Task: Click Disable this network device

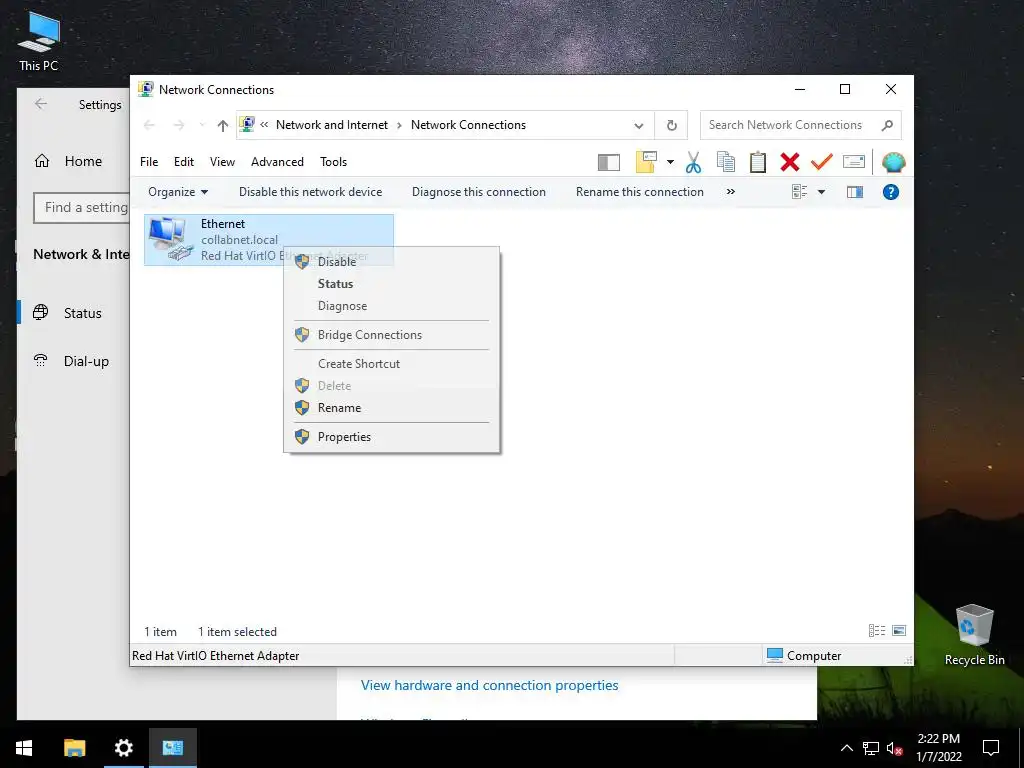Action: tap(310, 192)
